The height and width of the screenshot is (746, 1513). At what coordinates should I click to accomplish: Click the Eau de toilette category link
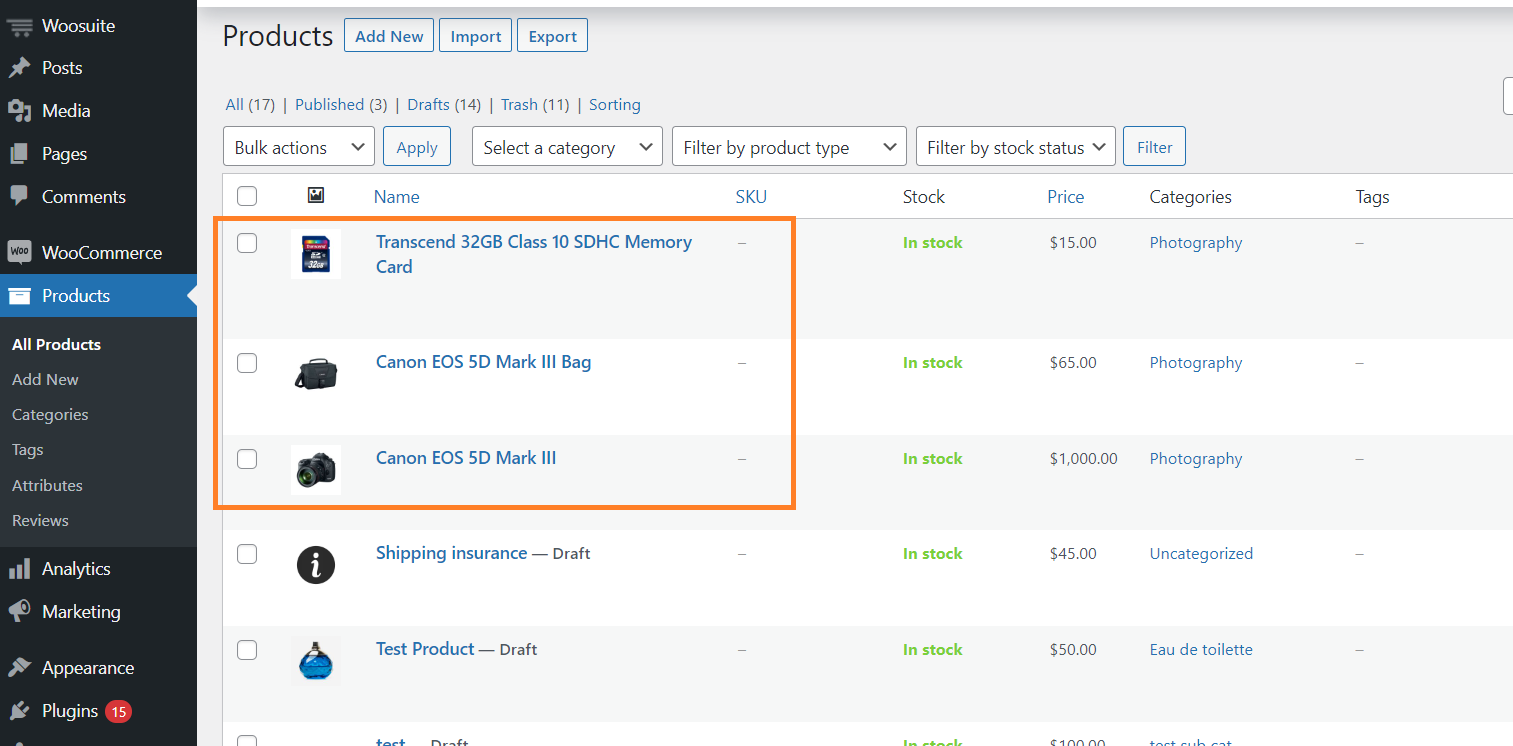point(1201,650)
